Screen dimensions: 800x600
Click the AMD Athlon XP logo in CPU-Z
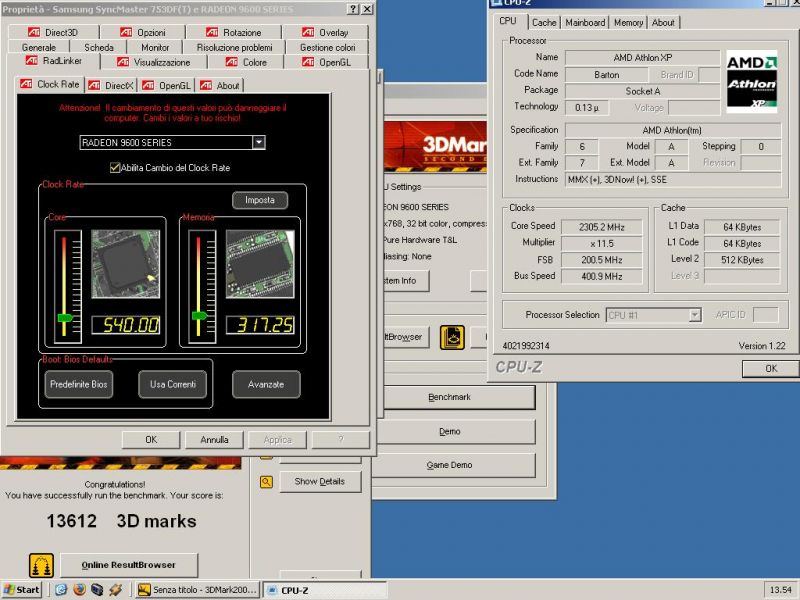(752, 81)
